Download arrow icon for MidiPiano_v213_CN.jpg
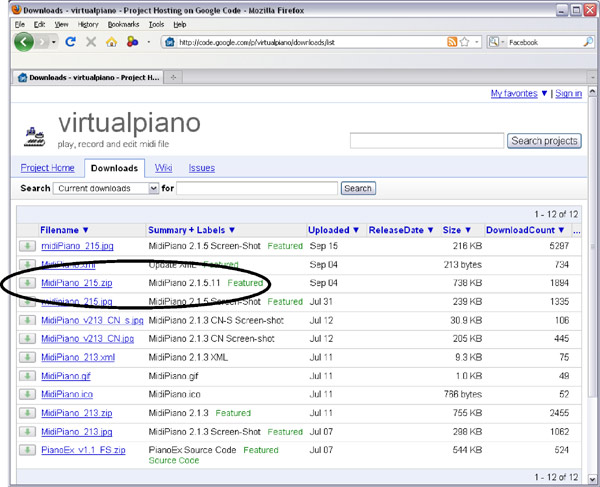Screen dimensions: 600x487 [x=27, y=339]
